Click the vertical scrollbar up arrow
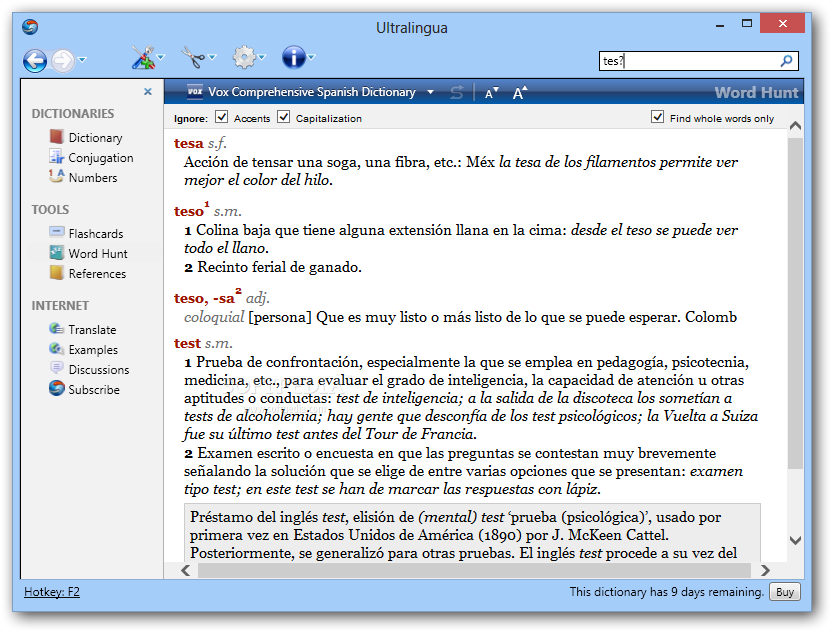This screenshot has height=632, width=832. coord(795,126)
